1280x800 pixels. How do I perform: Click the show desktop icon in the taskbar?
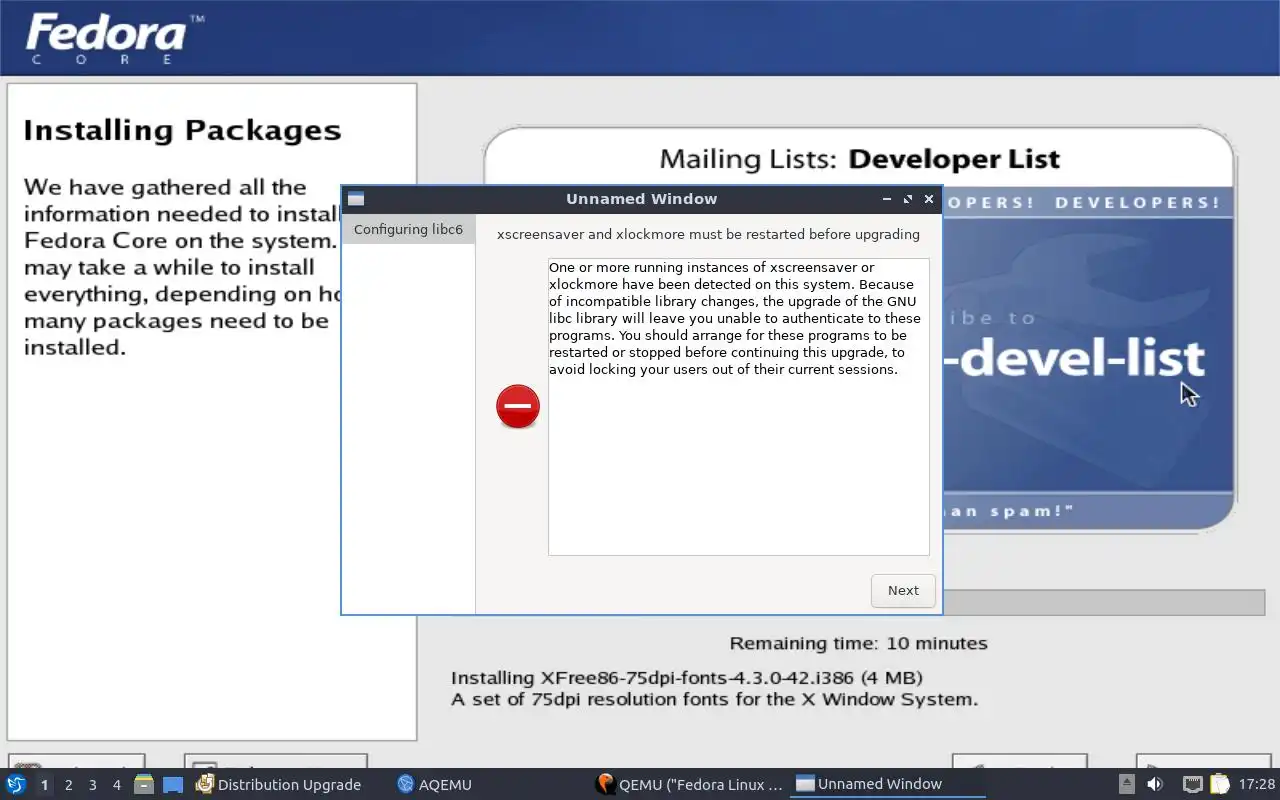pyautogui.click(x=173, y=785)
